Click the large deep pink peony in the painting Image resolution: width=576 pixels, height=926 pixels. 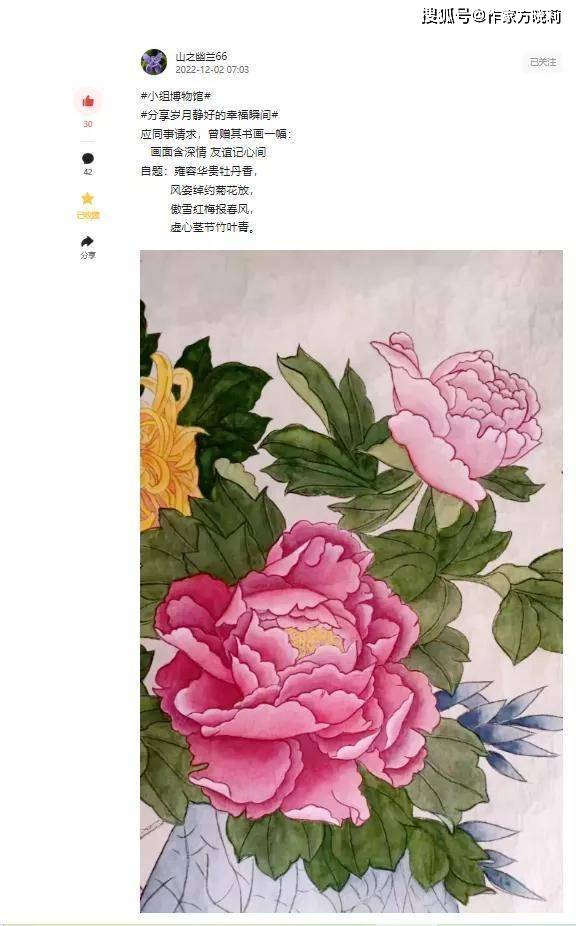point(295,670)
